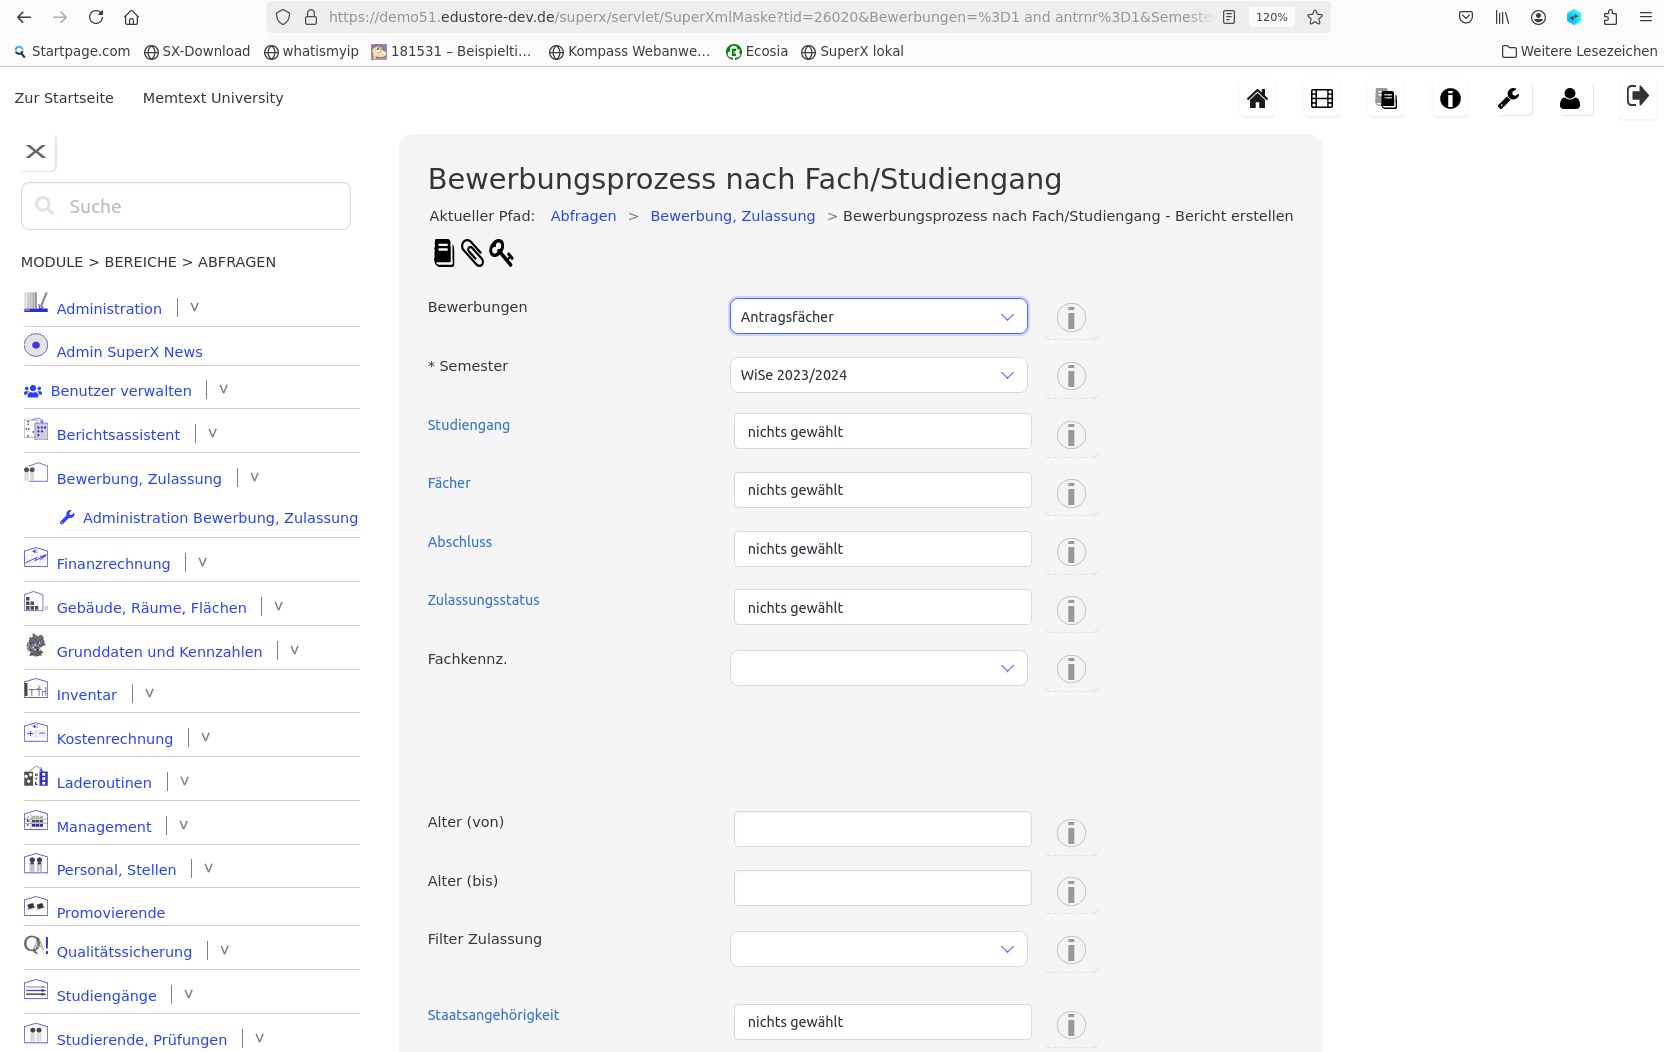Click the info icon beside Semester field
The image size is (1664, 1052).
click(x=1071, y=376)
